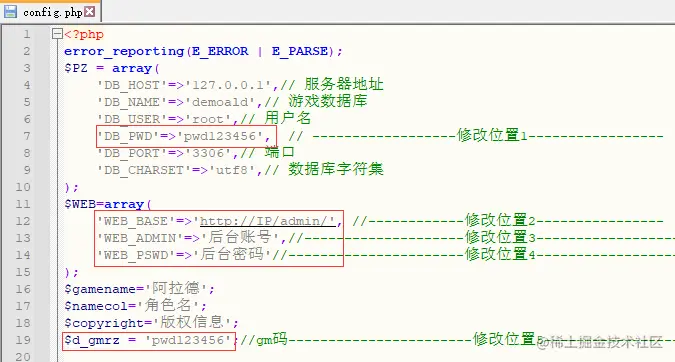Screen dimensions: 675x362
Task: Click the 'WEB_BASE' key
Action: [136, 221]
